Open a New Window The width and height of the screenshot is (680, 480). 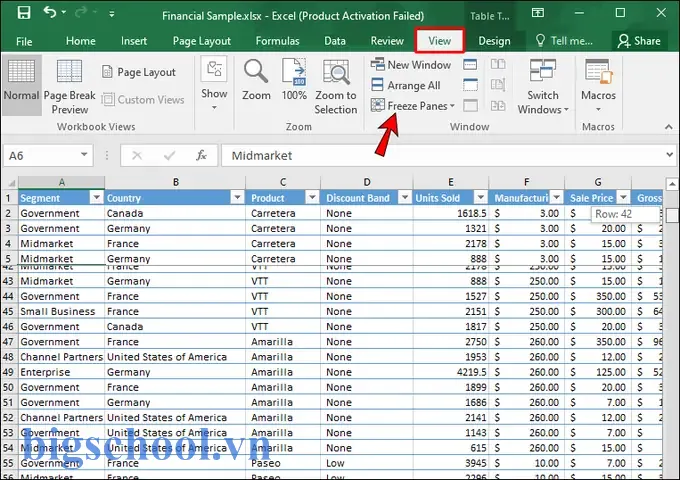point(411,65)
